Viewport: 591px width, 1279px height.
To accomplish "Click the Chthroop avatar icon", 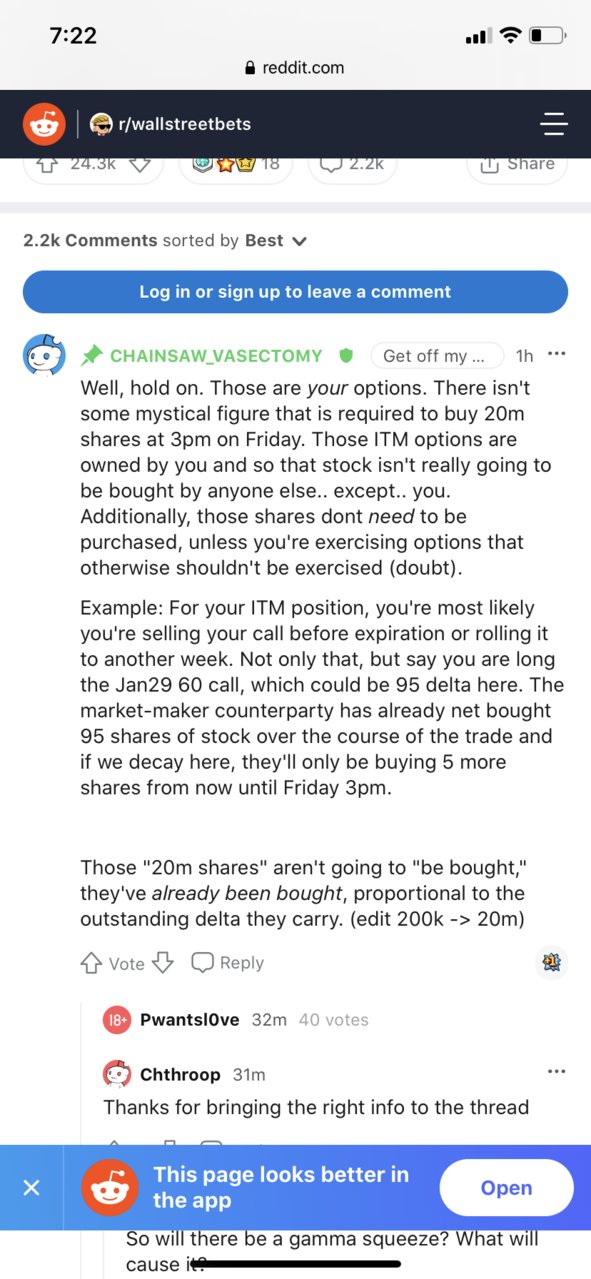I will click(x=117, y=1074).
